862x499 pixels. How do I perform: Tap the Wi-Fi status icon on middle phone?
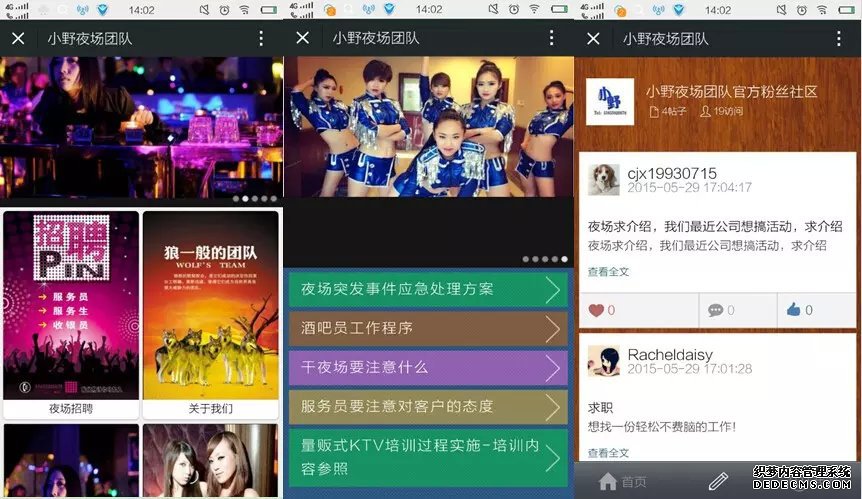pos(534,9)
